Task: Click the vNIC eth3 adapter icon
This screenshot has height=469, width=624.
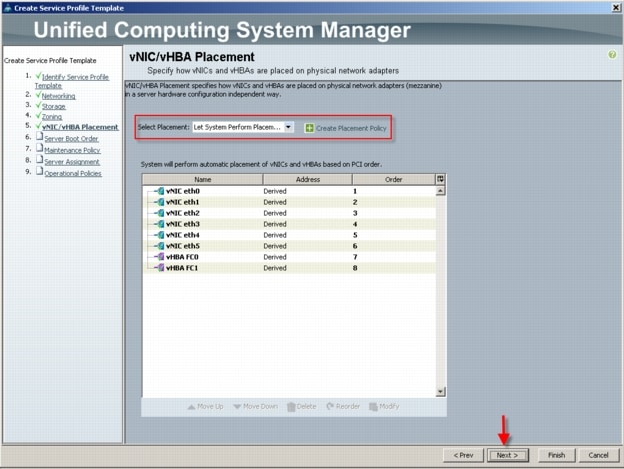Action: pos(161,224)
